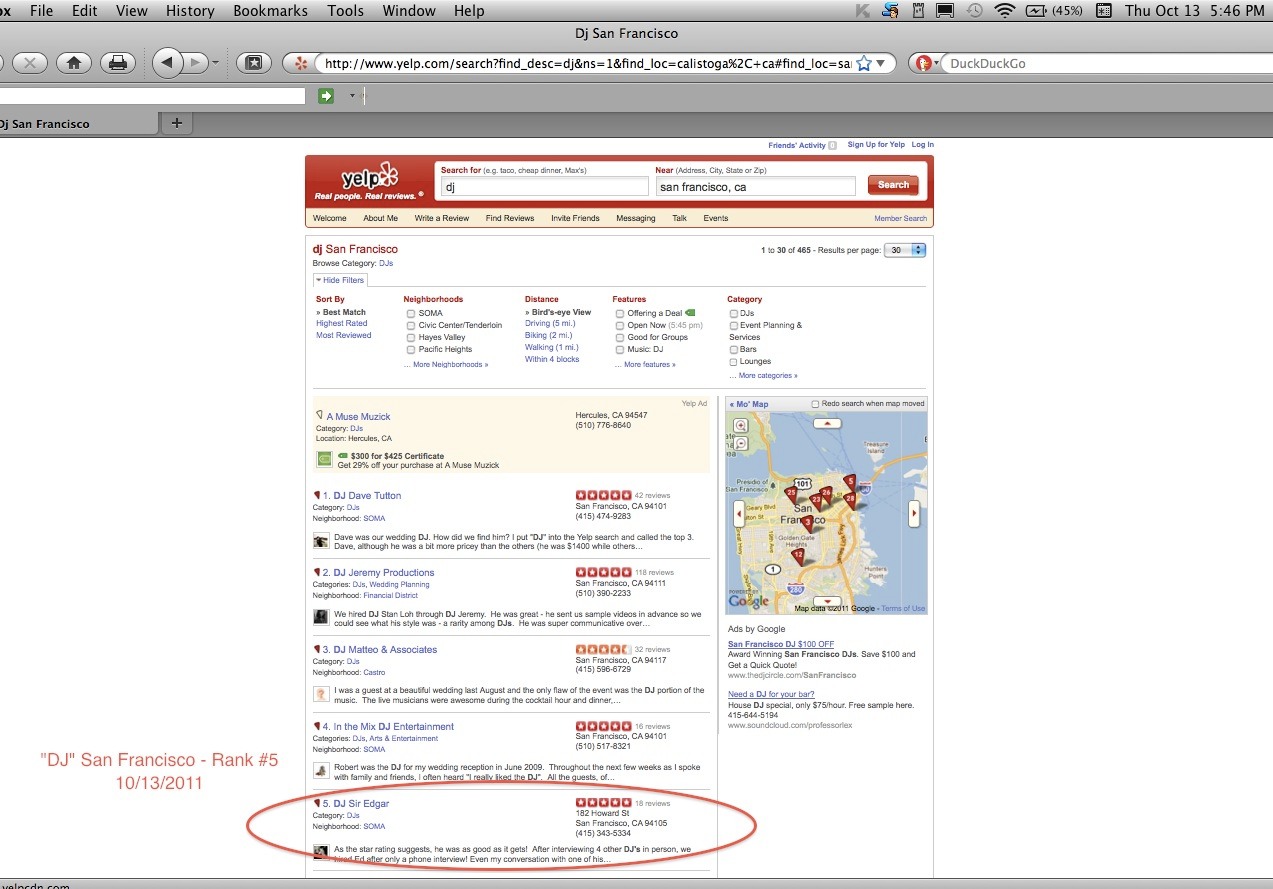
Task: Go back with the browser Back arrow
Action: pyautogui.click(x=166, y=63)
